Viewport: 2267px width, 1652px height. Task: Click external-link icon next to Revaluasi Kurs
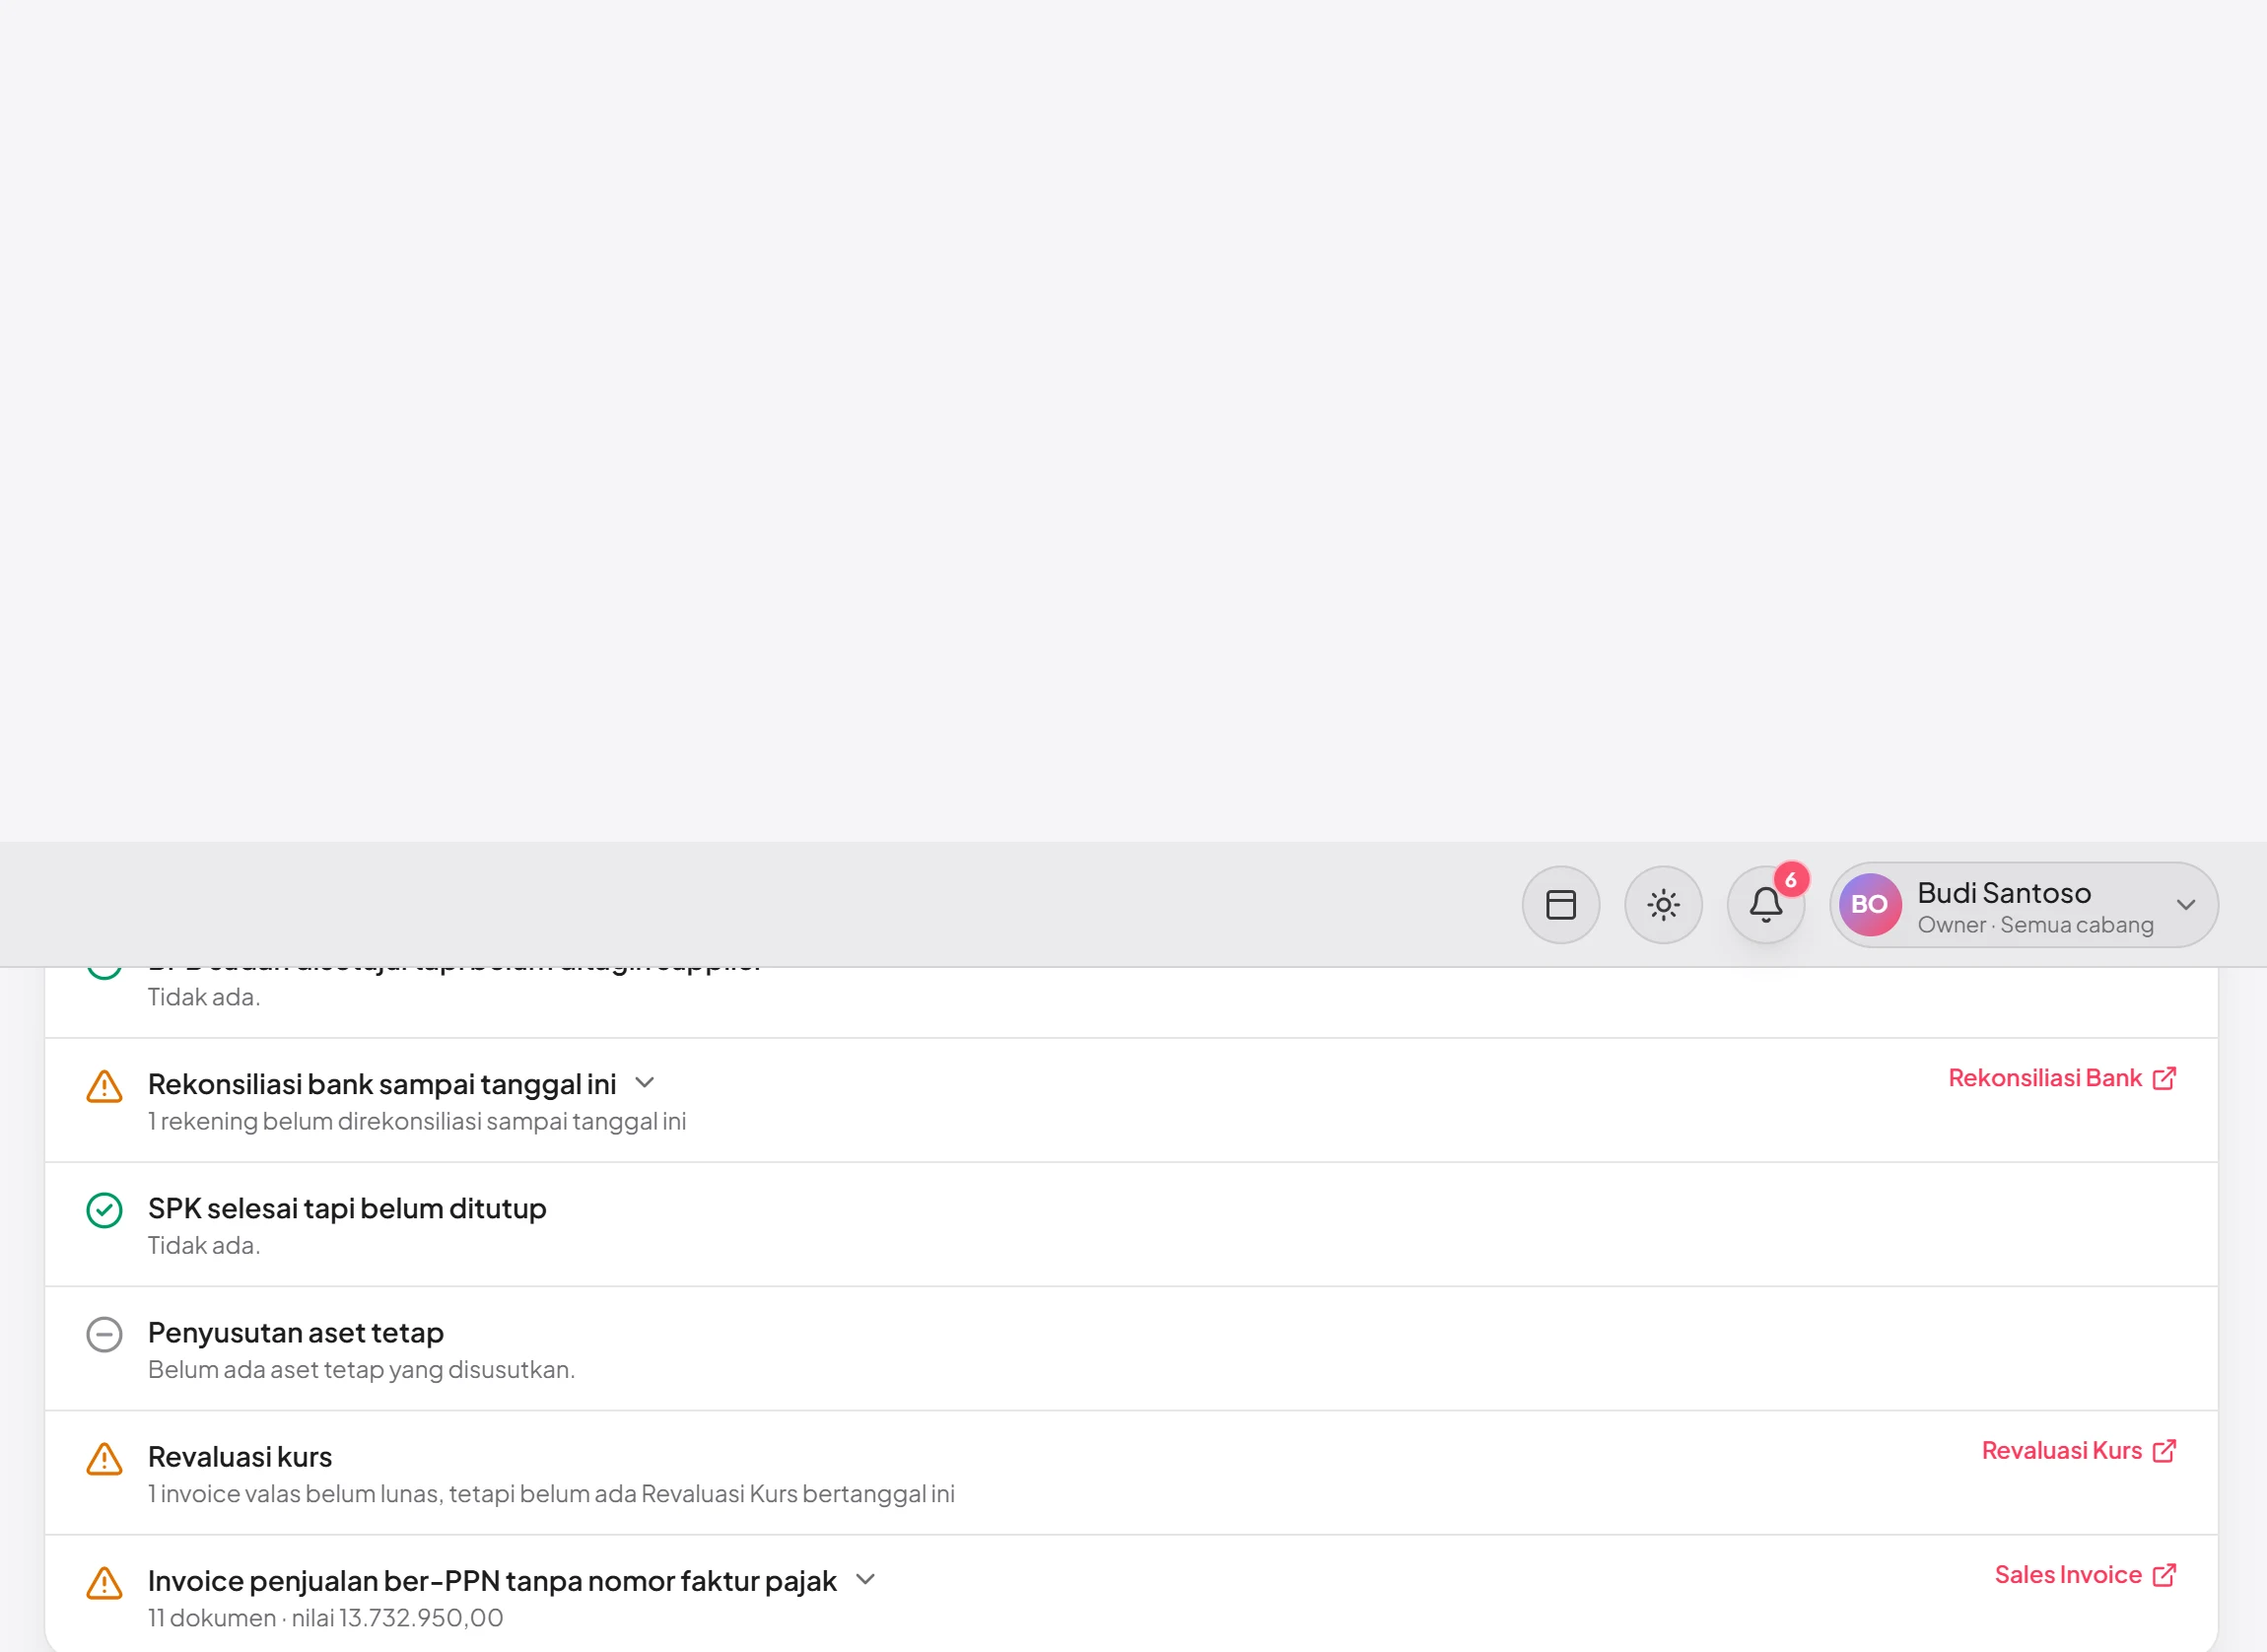(2164, 1451)
